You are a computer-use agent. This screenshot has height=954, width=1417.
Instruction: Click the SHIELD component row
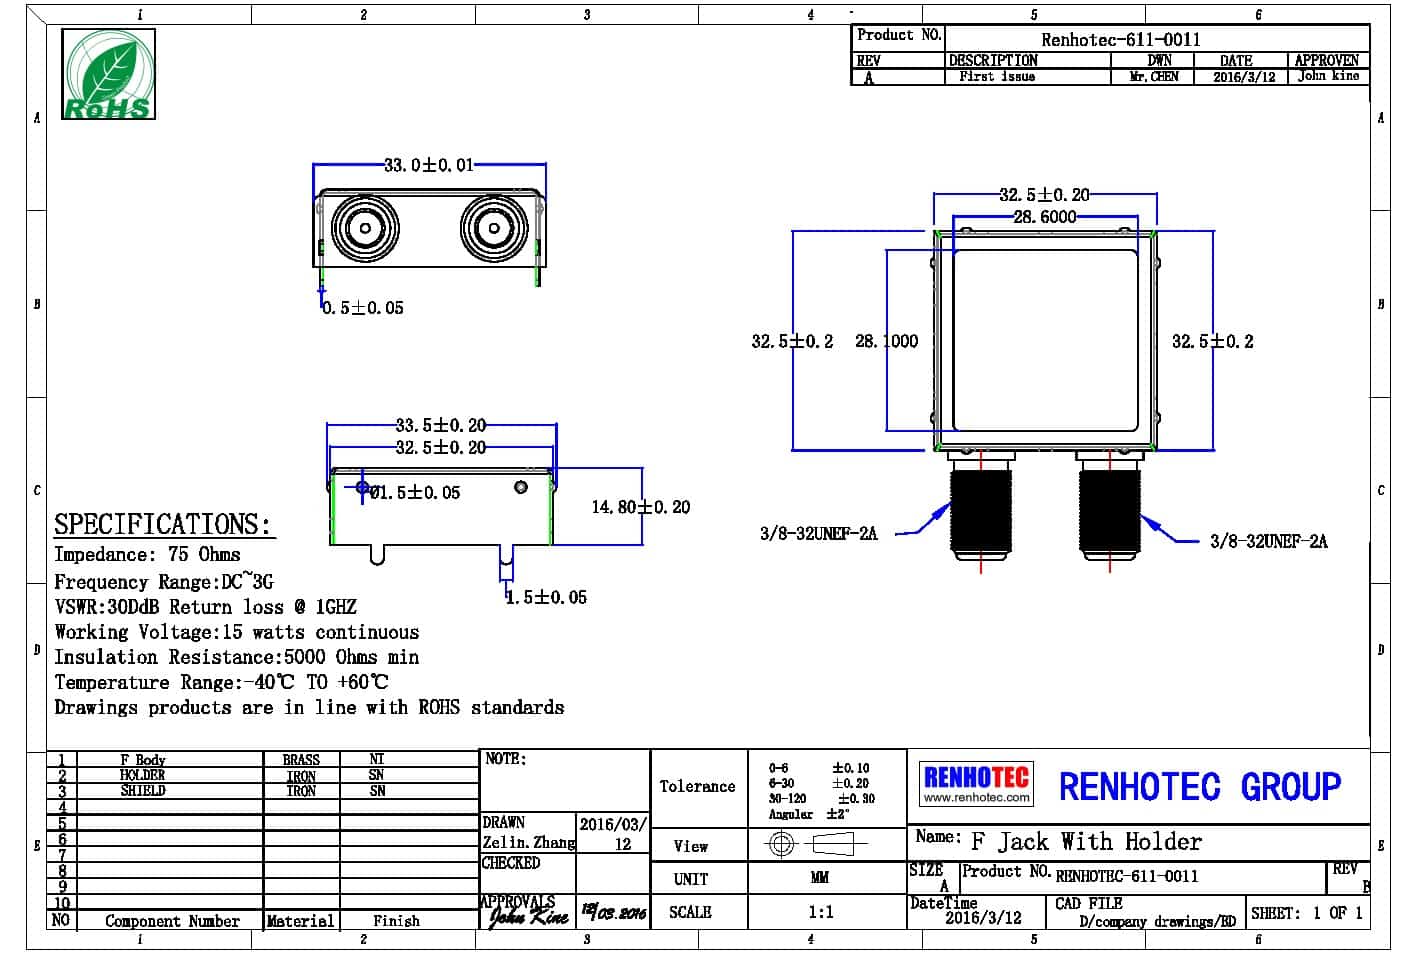[x=143, y=790]
